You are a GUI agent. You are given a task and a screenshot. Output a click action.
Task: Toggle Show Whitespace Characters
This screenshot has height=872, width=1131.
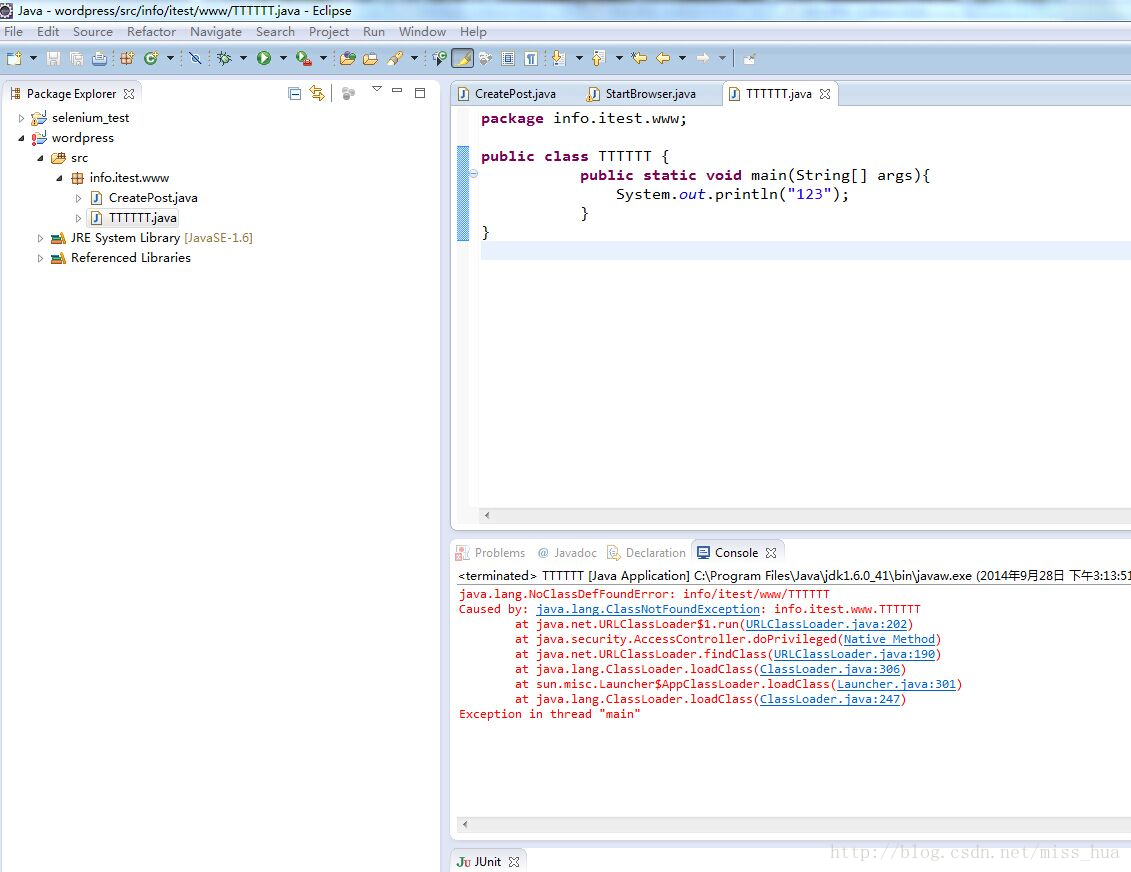coord(531,58)
